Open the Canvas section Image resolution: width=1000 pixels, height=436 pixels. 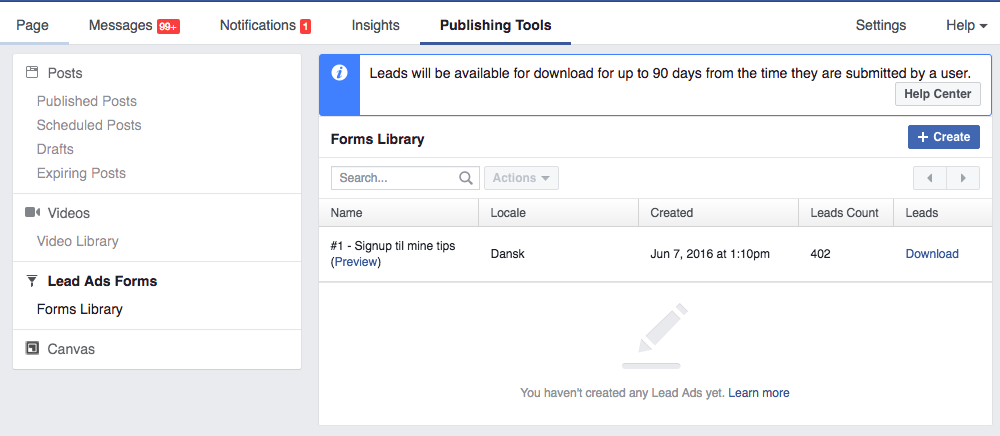click(71, 349)
